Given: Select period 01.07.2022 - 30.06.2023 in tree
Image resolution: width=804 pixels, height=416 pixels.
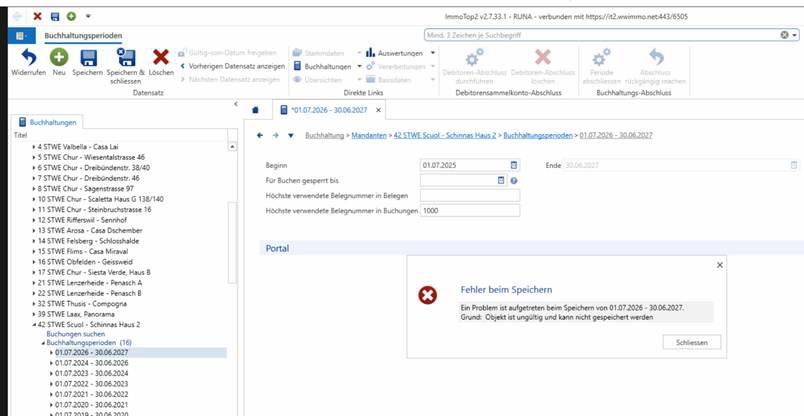Looking at the screenshot, I should (92, 384).
